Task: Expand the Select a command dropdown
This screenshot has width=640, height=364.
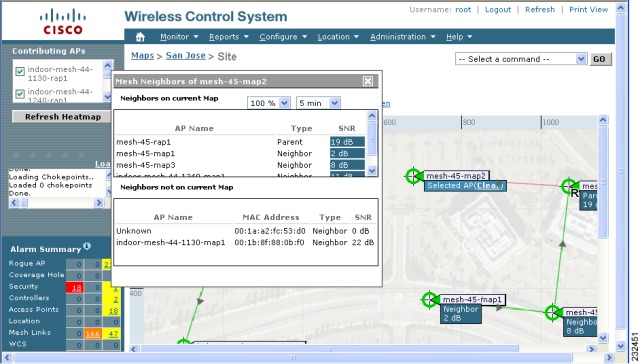Action: (x=521, y=59)
